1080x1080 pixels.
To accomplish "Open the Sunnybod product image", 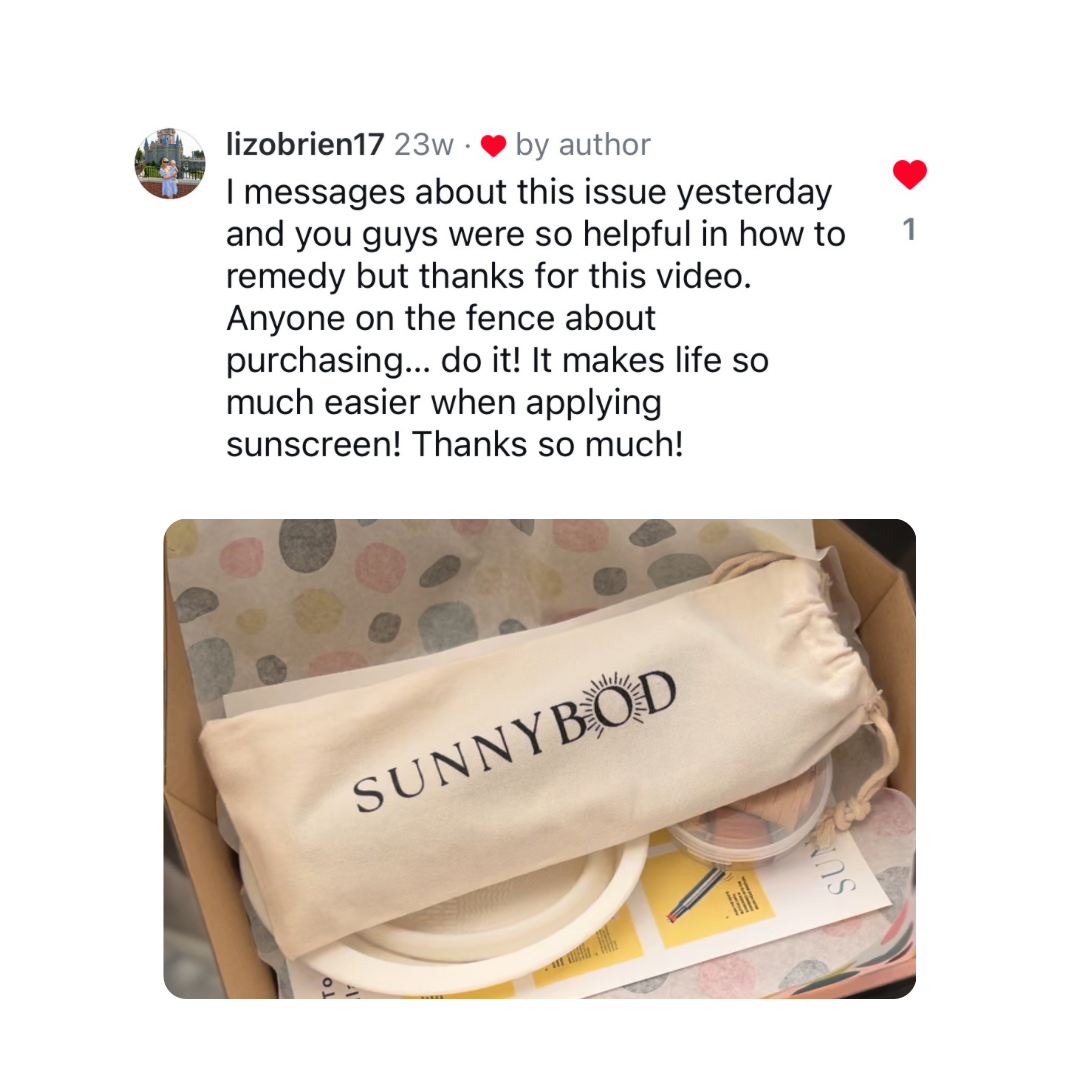I will click(x=539, y=758).
